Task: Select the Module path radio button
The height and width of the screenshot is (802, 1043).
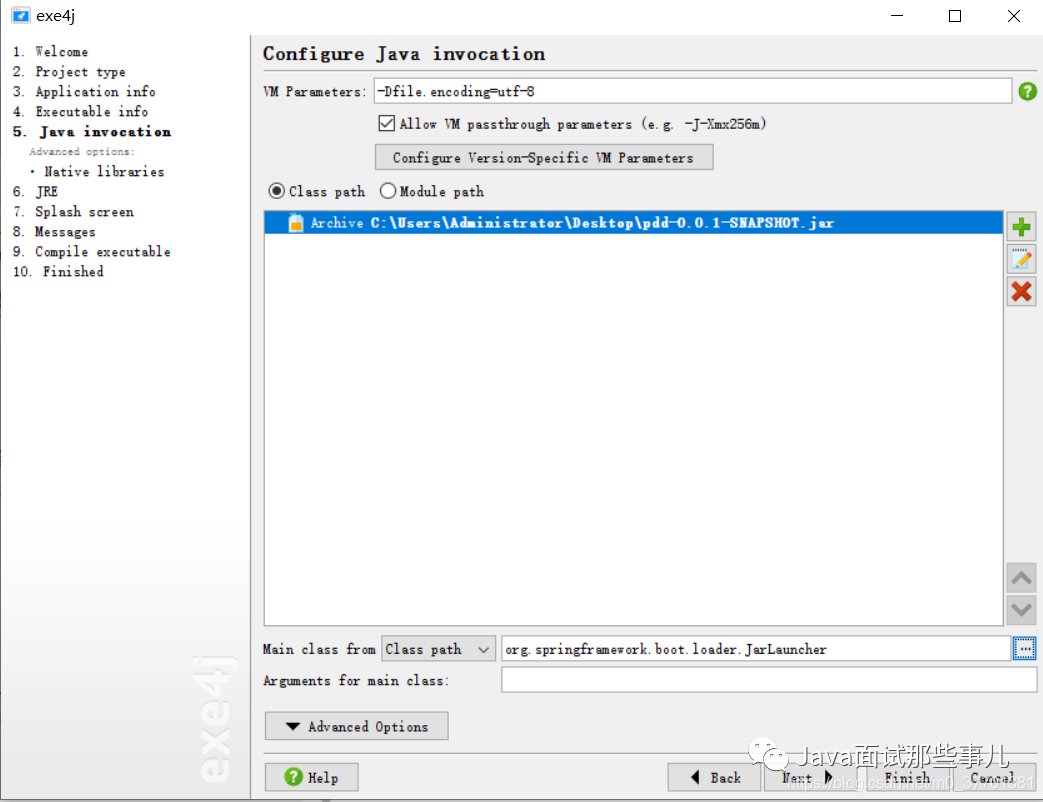Action: tap(388, 191)
